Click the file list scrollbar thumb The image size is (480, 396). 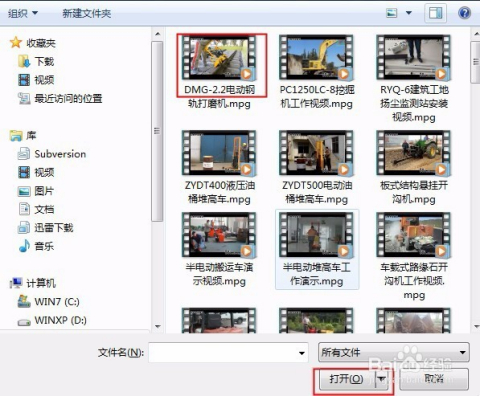476,62
